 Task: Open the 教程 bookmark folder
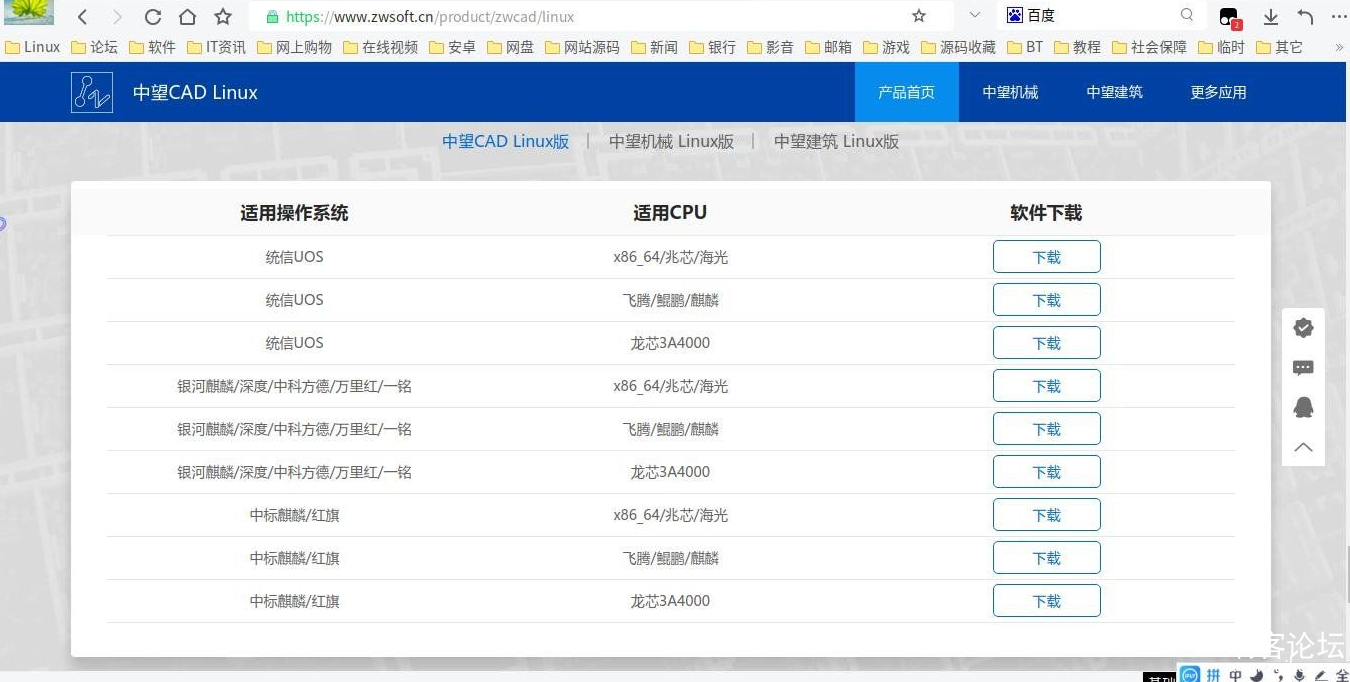tap(1079, 47)
